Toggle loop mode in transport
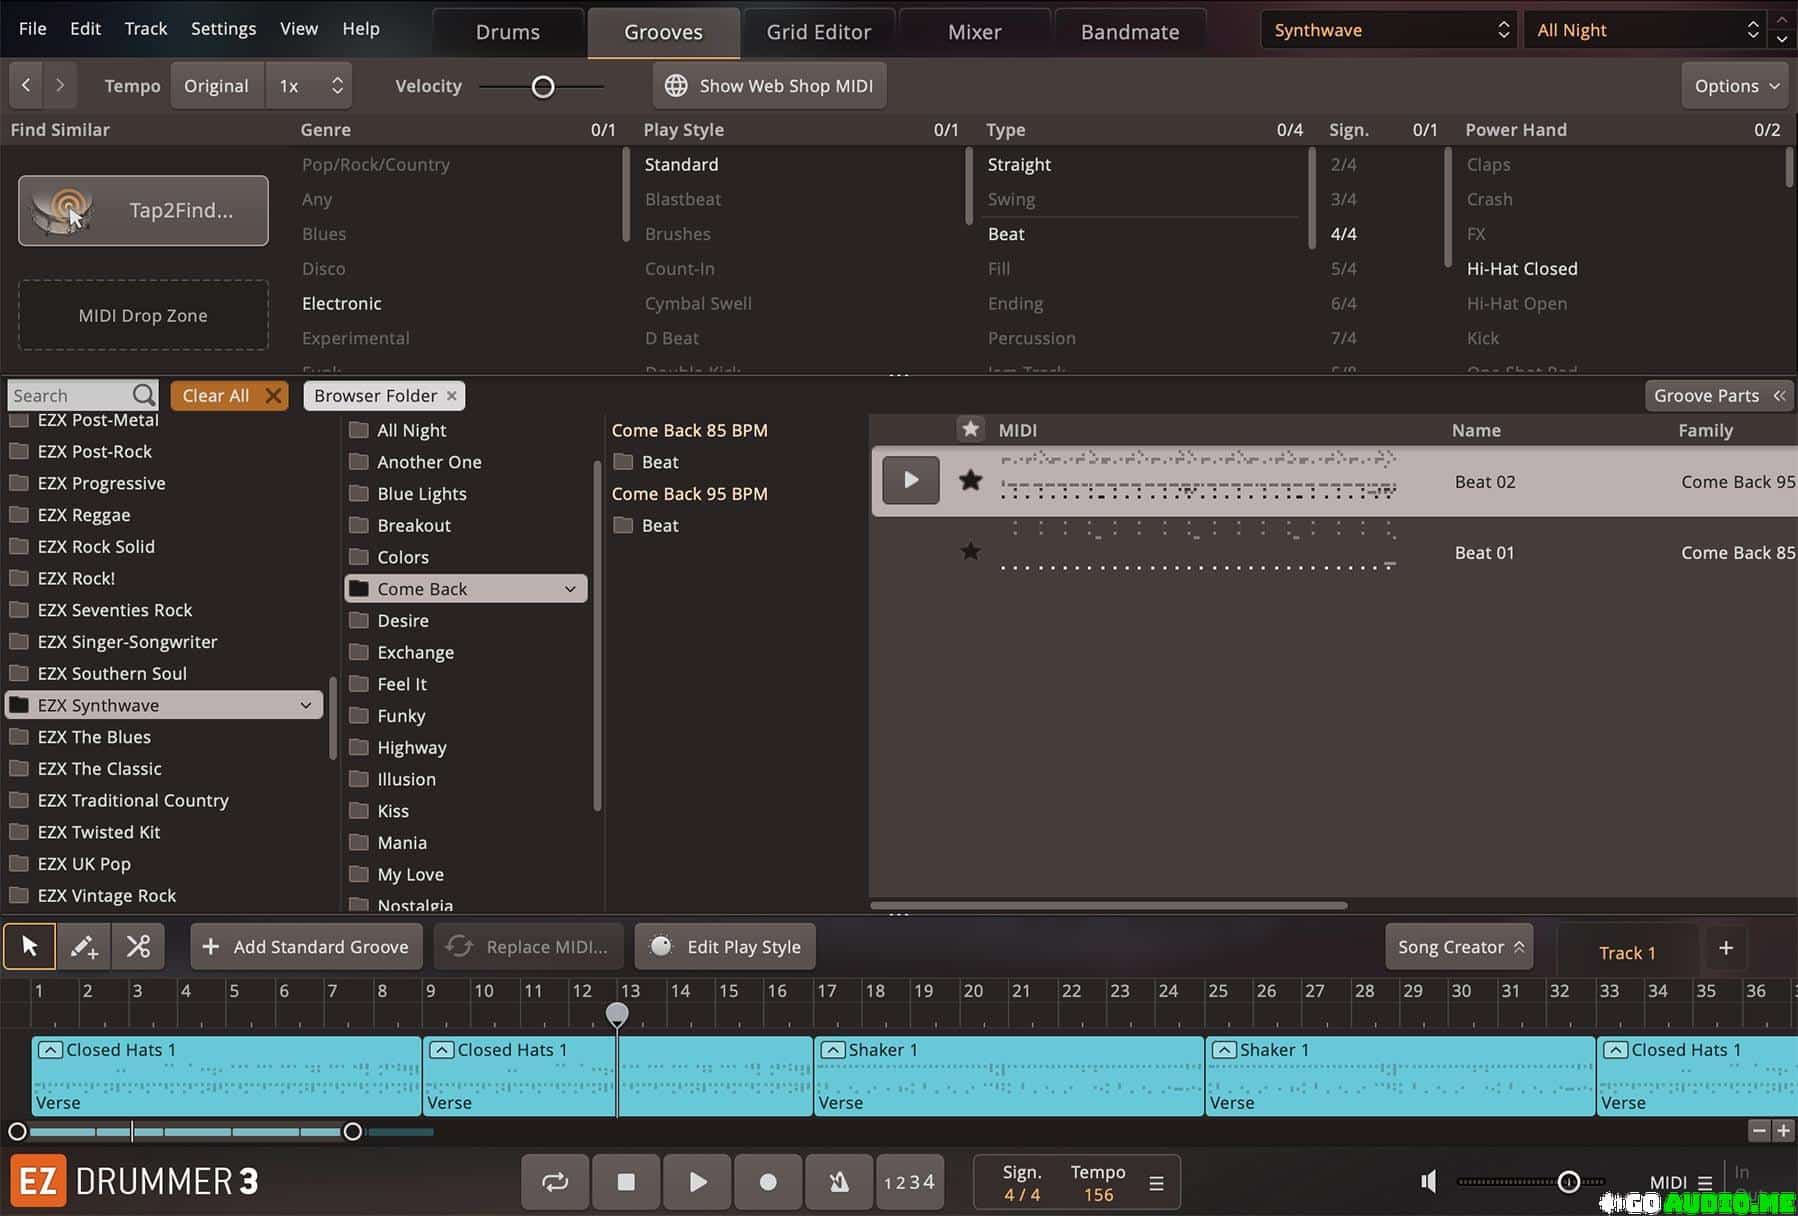1798x1216 pixels. (555, 1182)
